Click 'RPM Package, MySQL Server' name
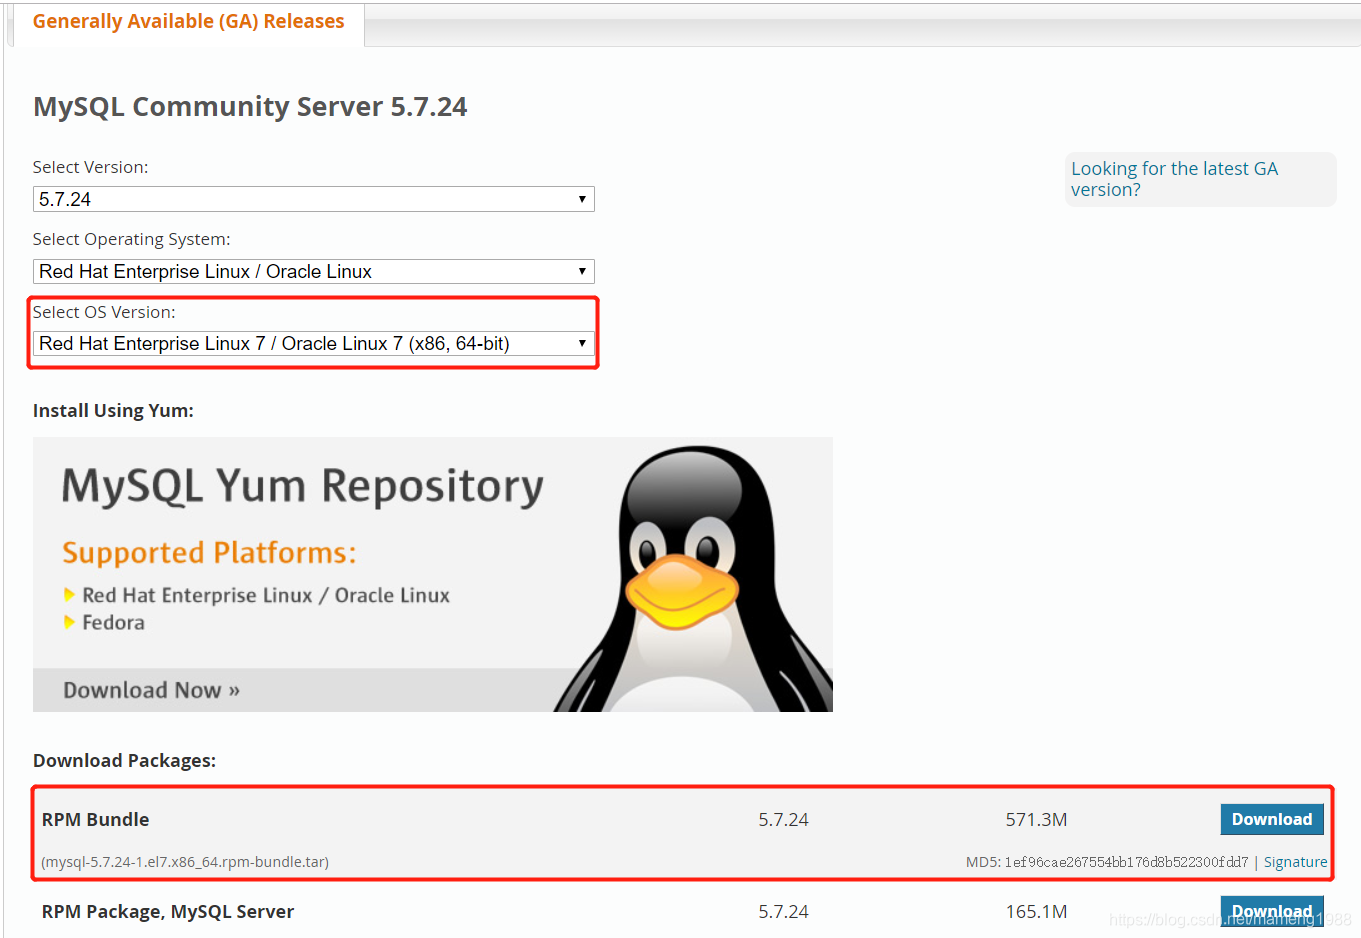 [x=168, y=912]
